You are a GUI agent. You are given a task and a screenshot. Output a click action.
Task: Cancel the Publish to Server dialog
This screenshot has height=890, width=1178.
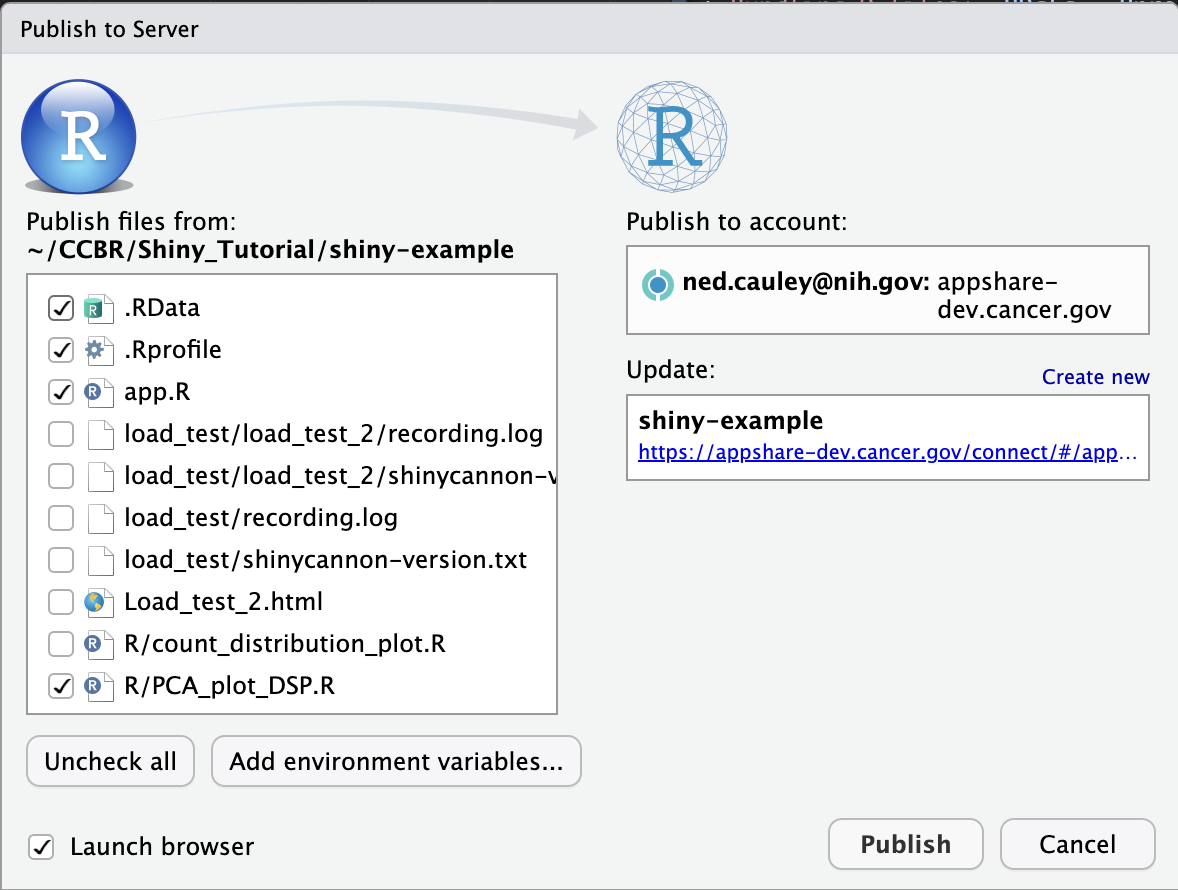pyautogui.click(x=1077, y=845)
